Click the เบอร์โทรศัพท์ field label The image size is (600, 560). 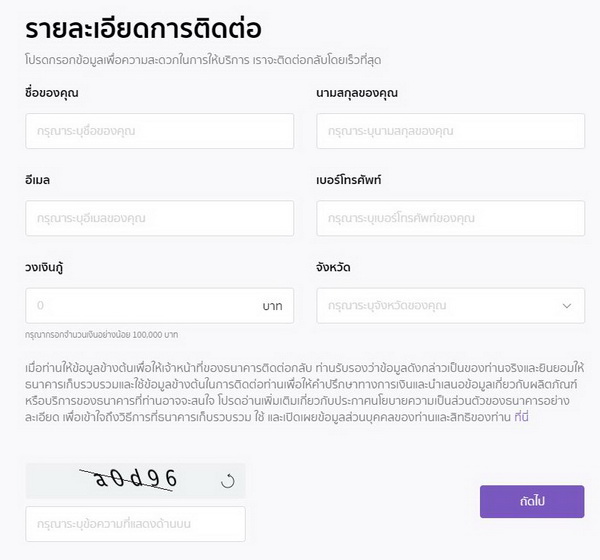click(x=349, y=180)
